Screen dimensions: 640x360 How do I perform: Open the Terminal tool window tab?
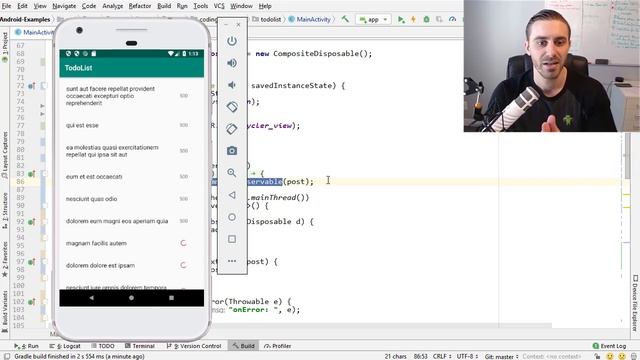click(x=140, y=346)
